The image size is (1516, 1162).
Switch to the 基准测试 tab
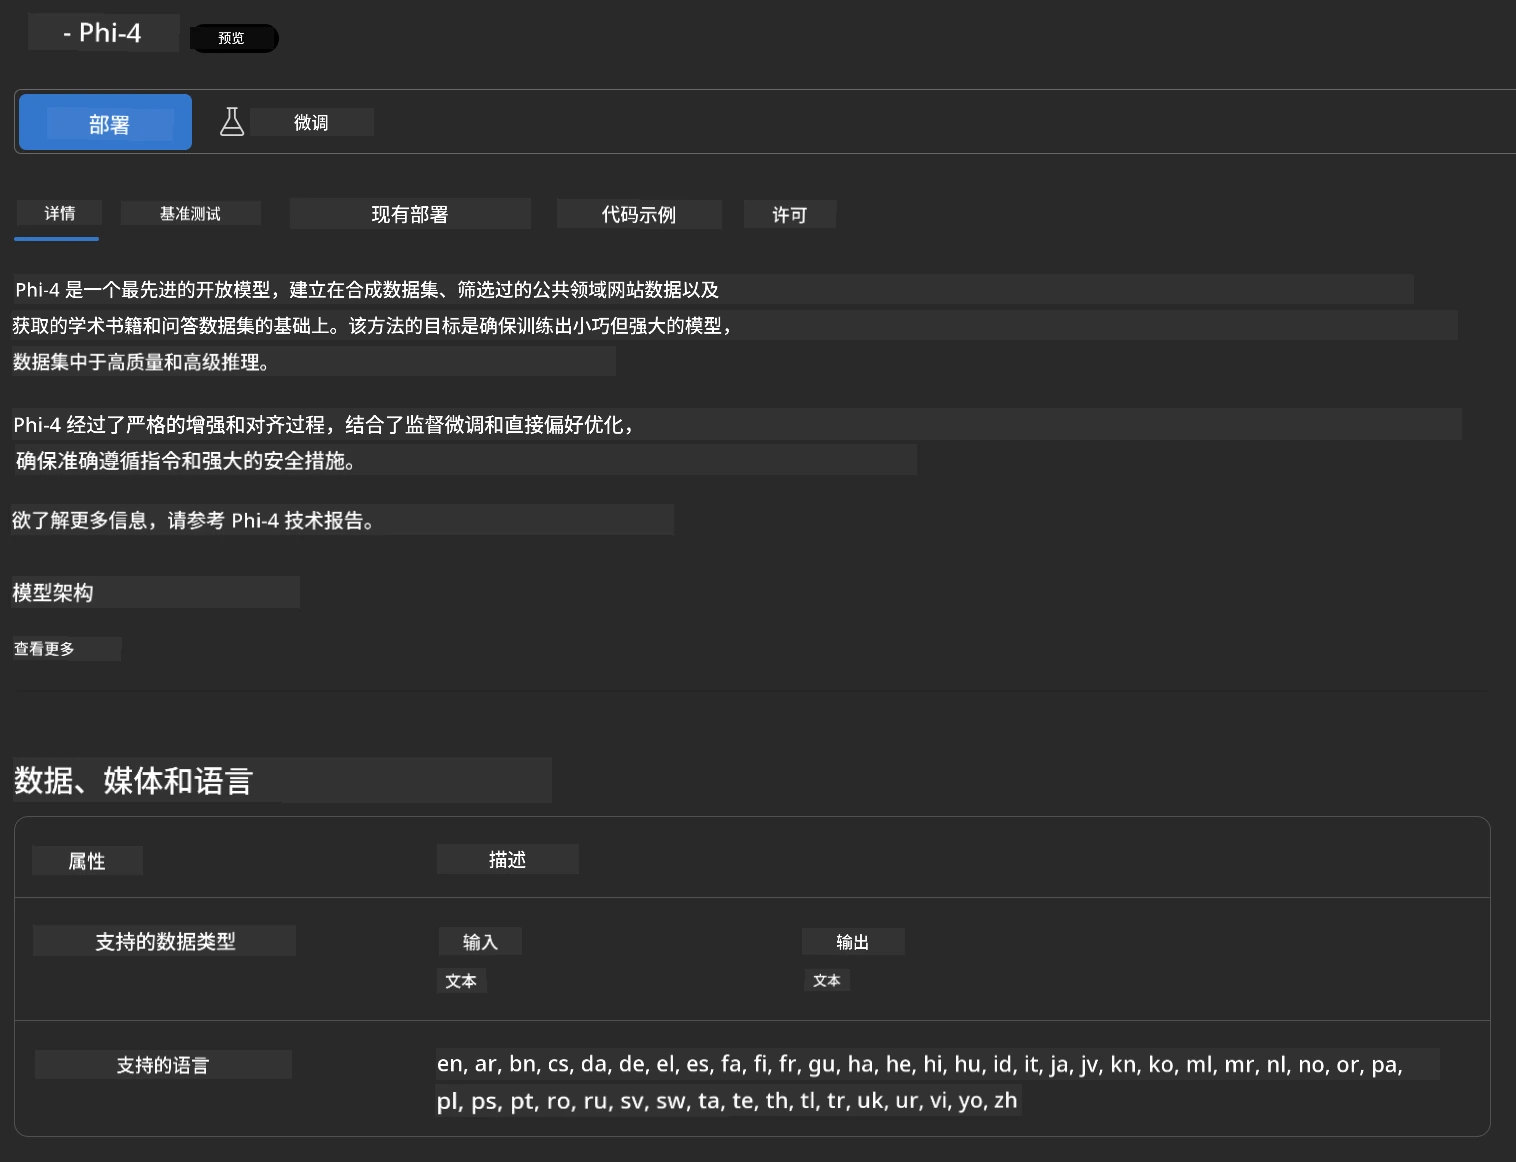coord(190,213)
